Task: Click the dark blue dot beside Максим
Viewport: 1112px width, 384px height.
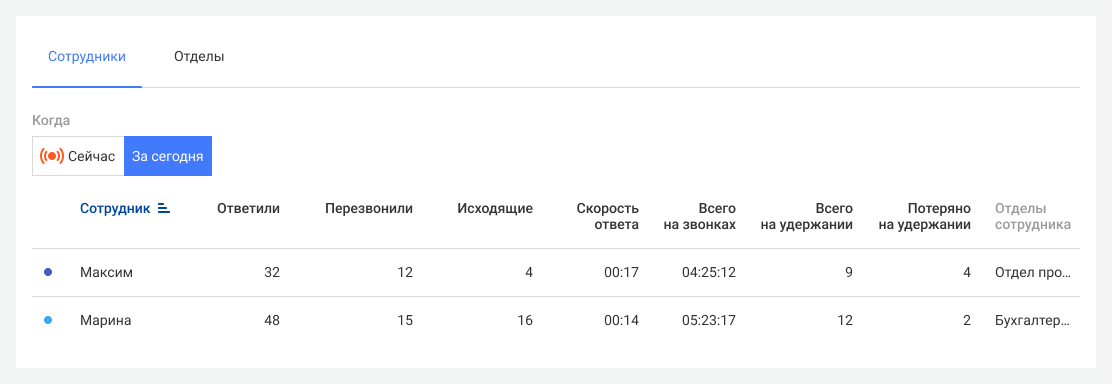Action: [48, 273]
